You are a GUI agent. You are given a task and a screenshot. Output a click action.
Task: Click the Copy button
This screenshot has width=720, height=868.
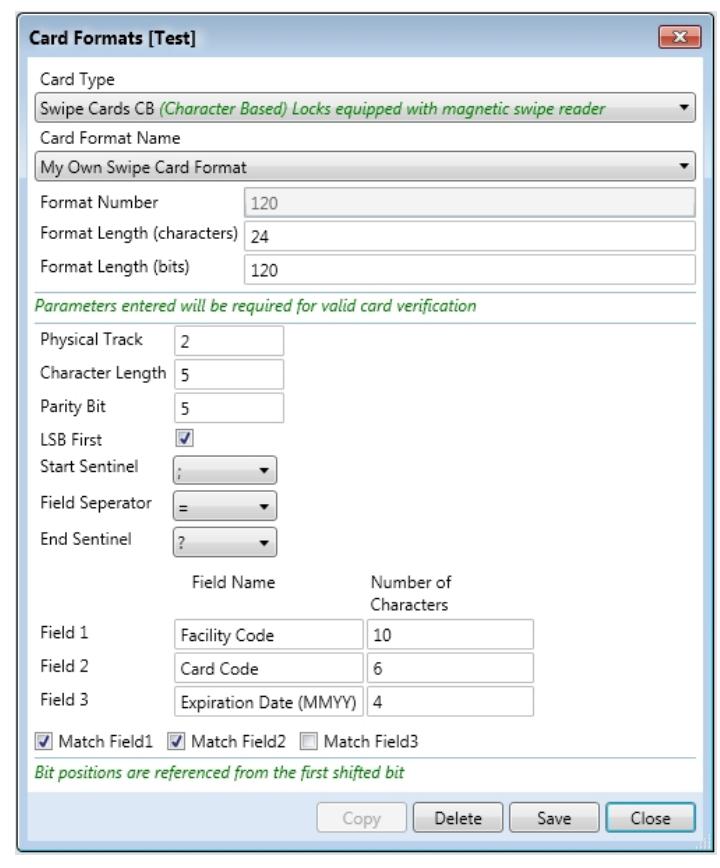click(x=361, y=818)
